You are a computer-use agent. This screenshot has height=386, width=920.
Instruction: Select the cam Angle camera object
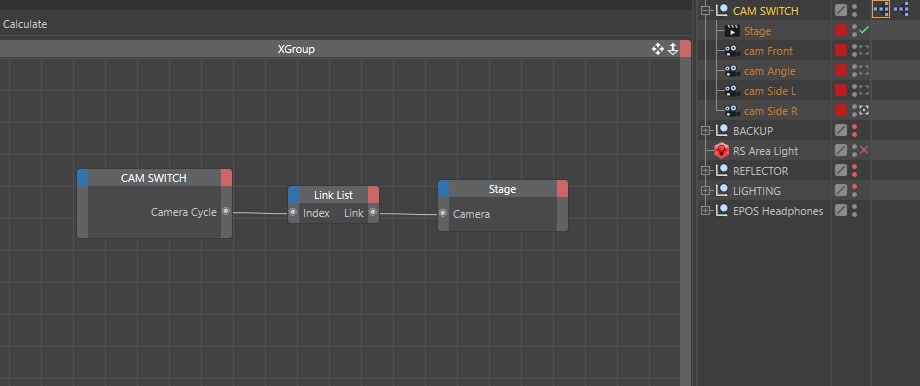click(770, 71)
